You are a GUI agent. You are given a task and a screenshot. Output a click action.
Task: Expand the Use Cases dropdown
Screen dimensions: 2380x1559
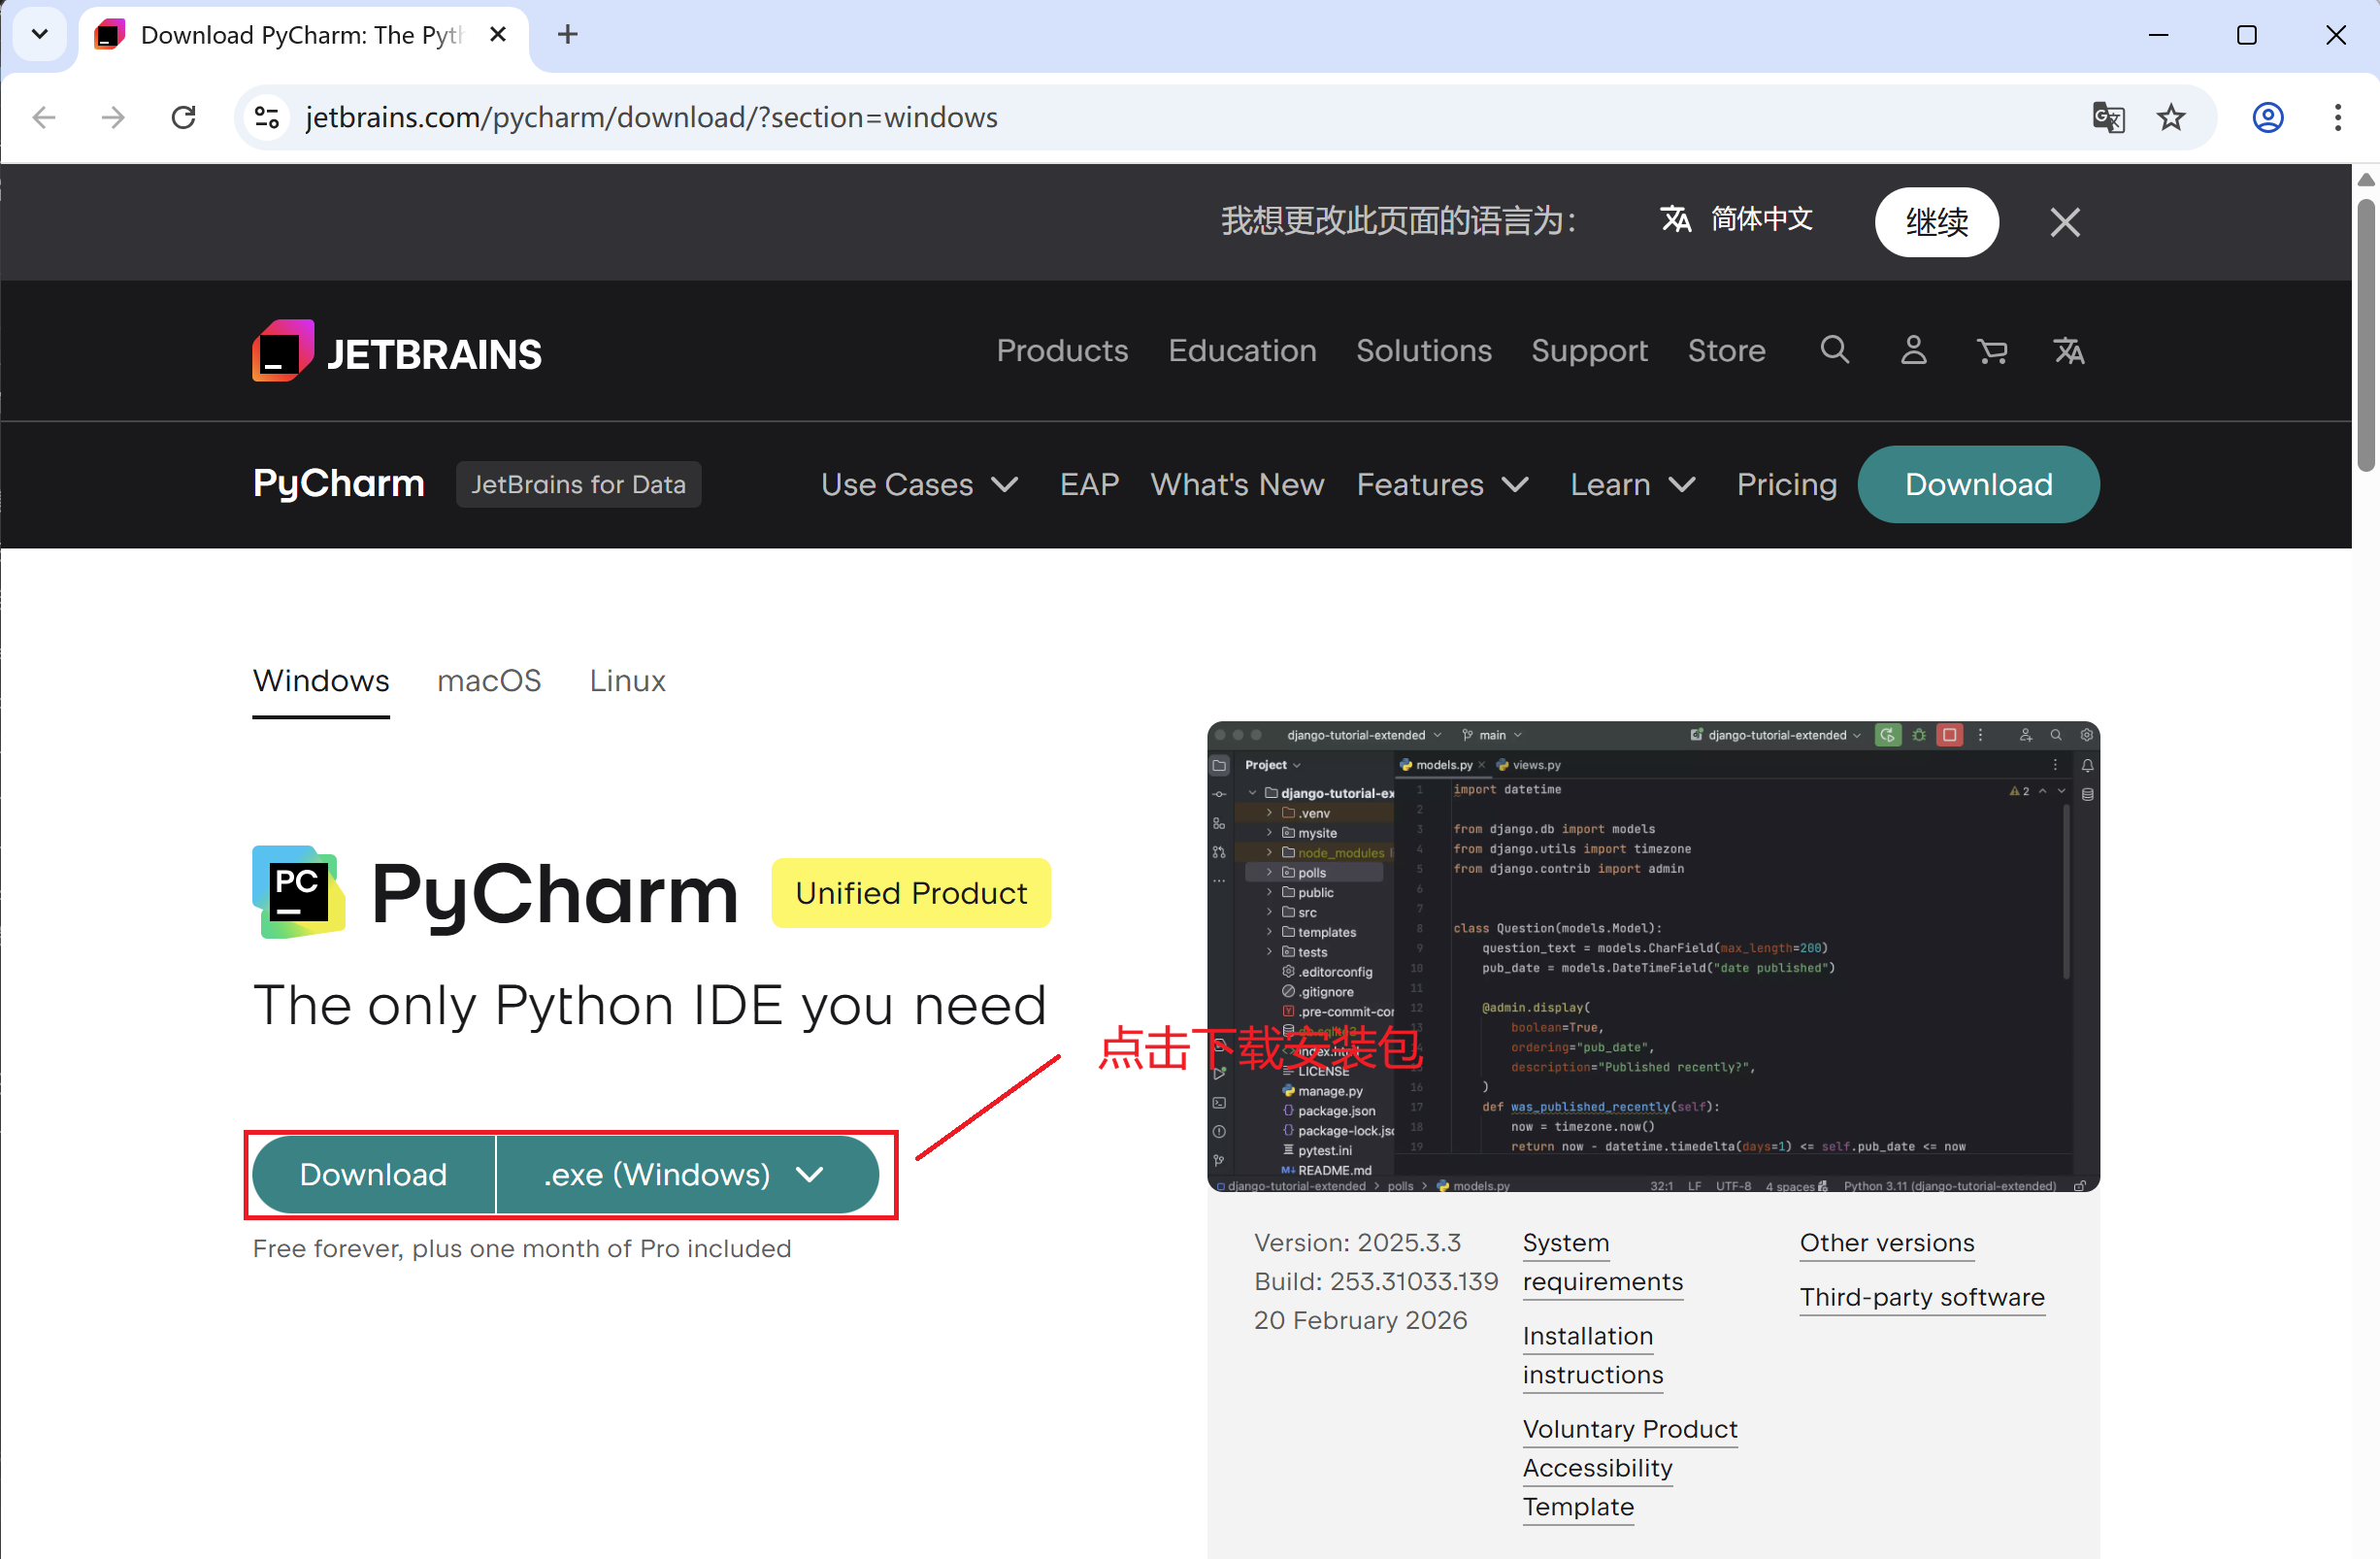click(917, 484)
